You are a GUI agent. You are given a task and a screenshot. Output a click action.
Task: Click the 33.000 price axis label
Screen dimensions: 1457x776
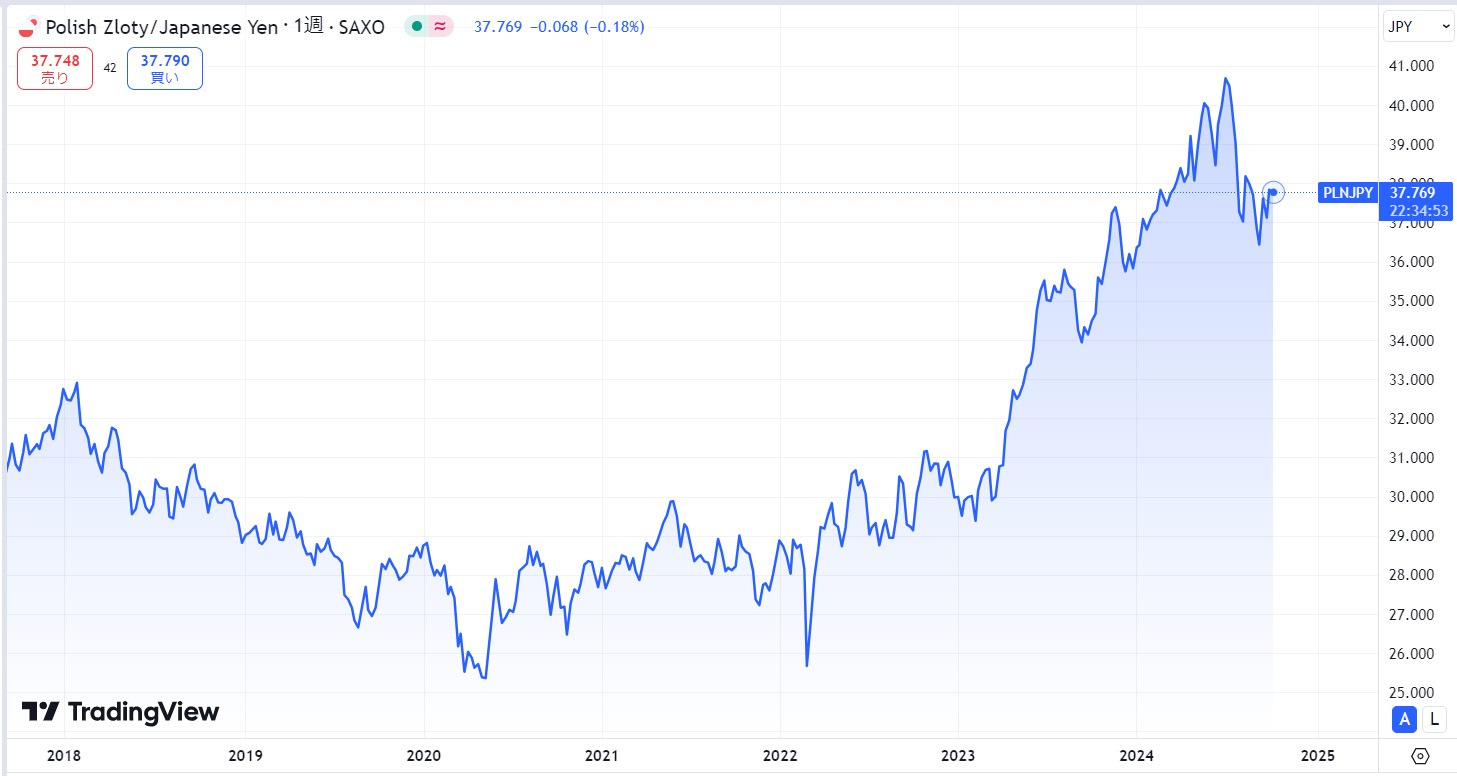click(x=1414, y=380)
